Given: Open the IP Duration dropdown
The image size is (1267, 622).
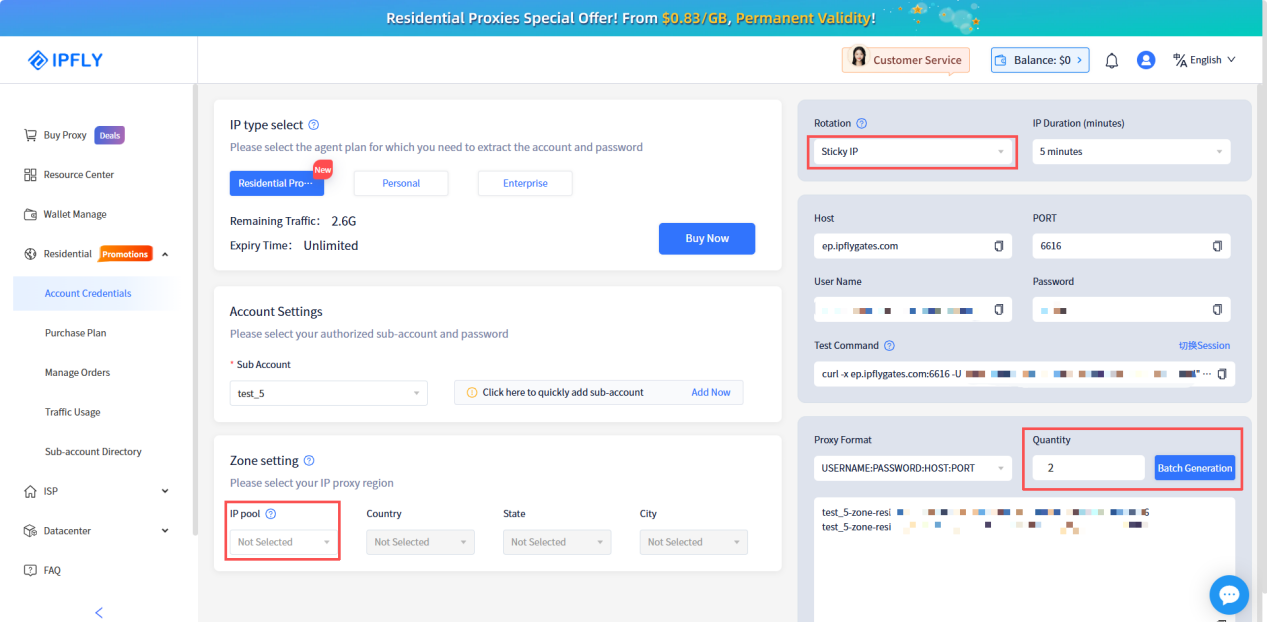Looking at the screenshot, I should [1131, 152].
